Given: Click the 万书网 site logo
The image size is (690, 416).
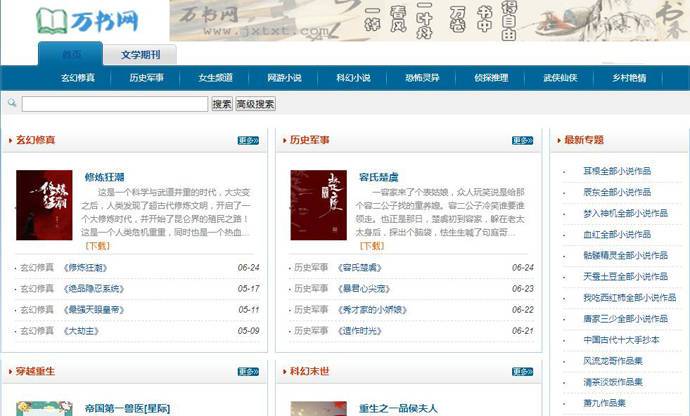Looking at the screenshot, I should 86,20.
